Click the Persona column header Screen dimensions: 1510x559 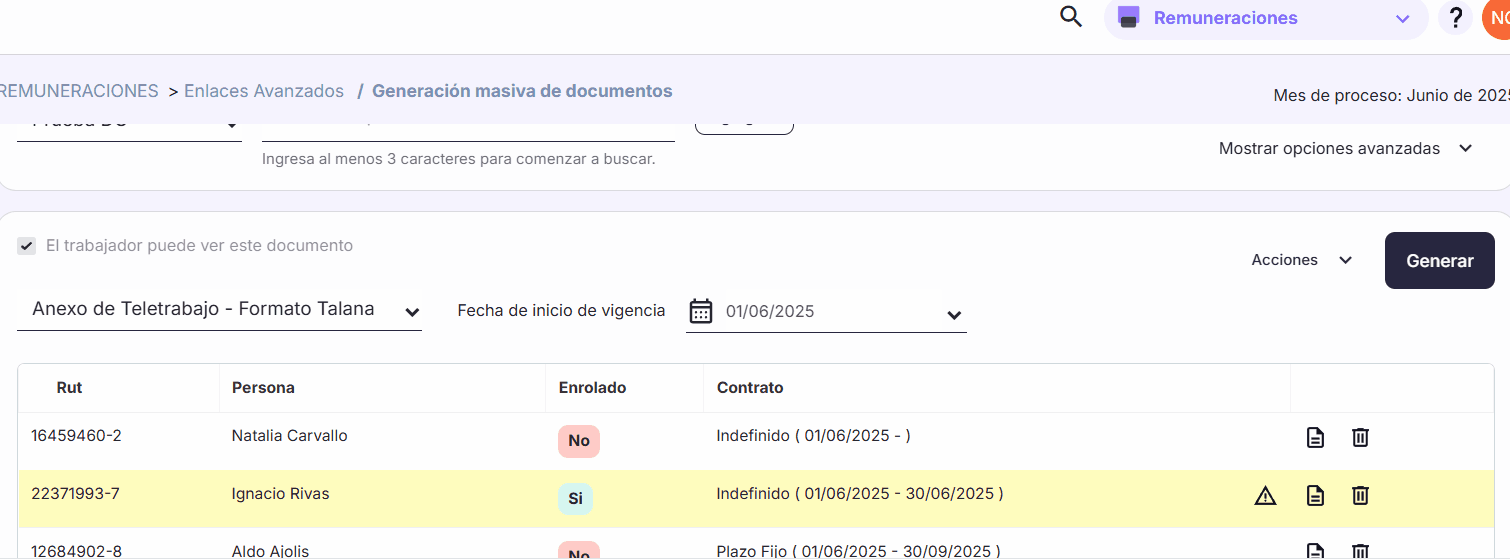click(263, 388)
